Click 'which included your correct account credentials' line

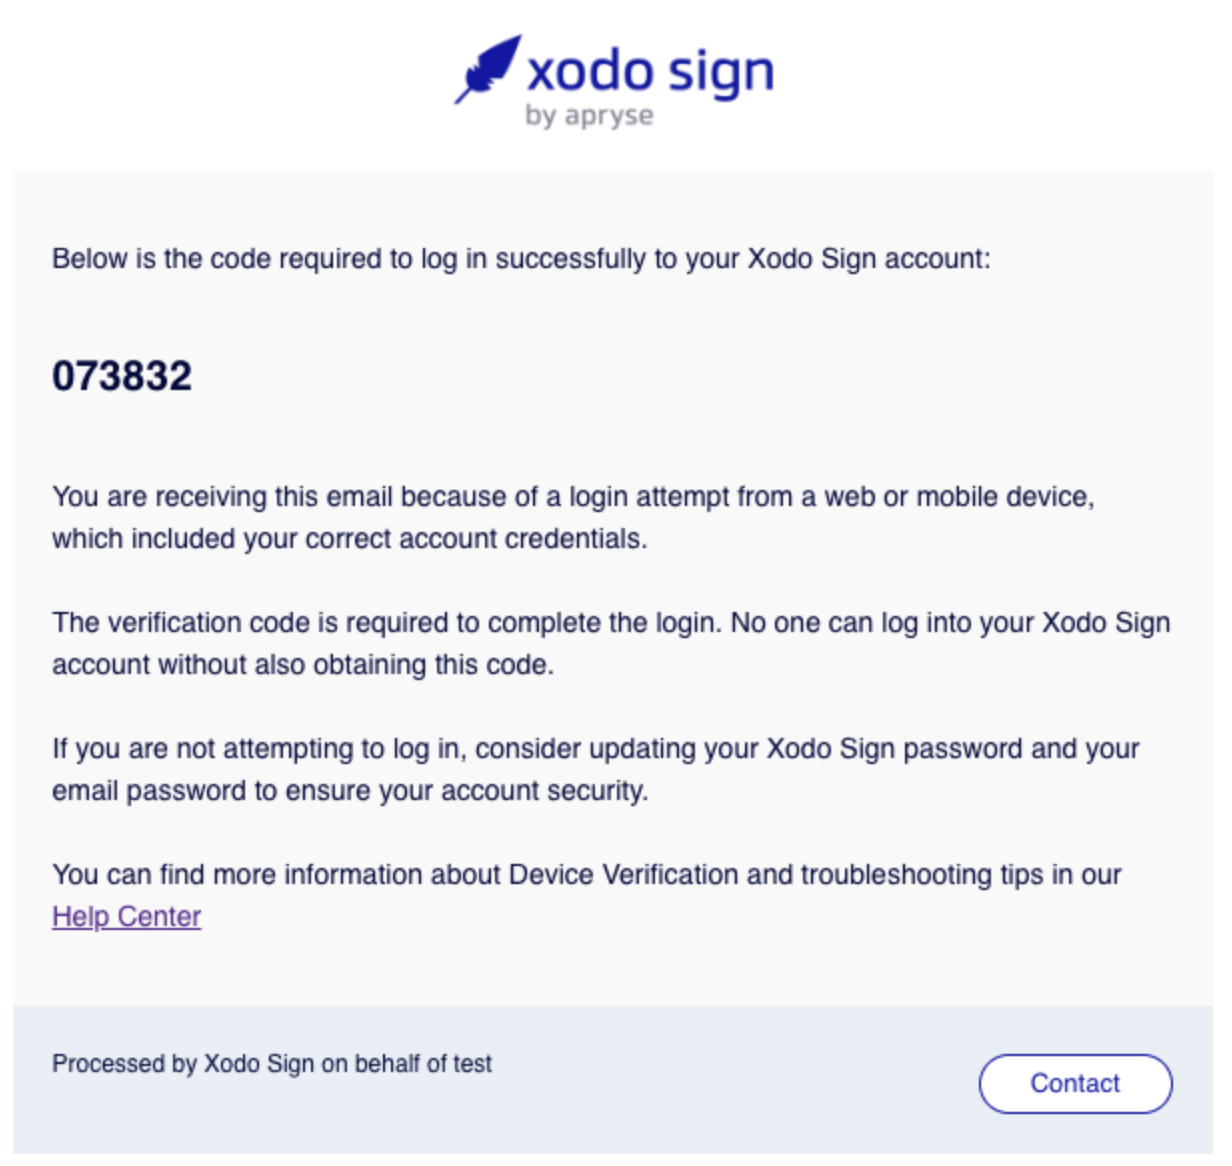tap(350, 539)
